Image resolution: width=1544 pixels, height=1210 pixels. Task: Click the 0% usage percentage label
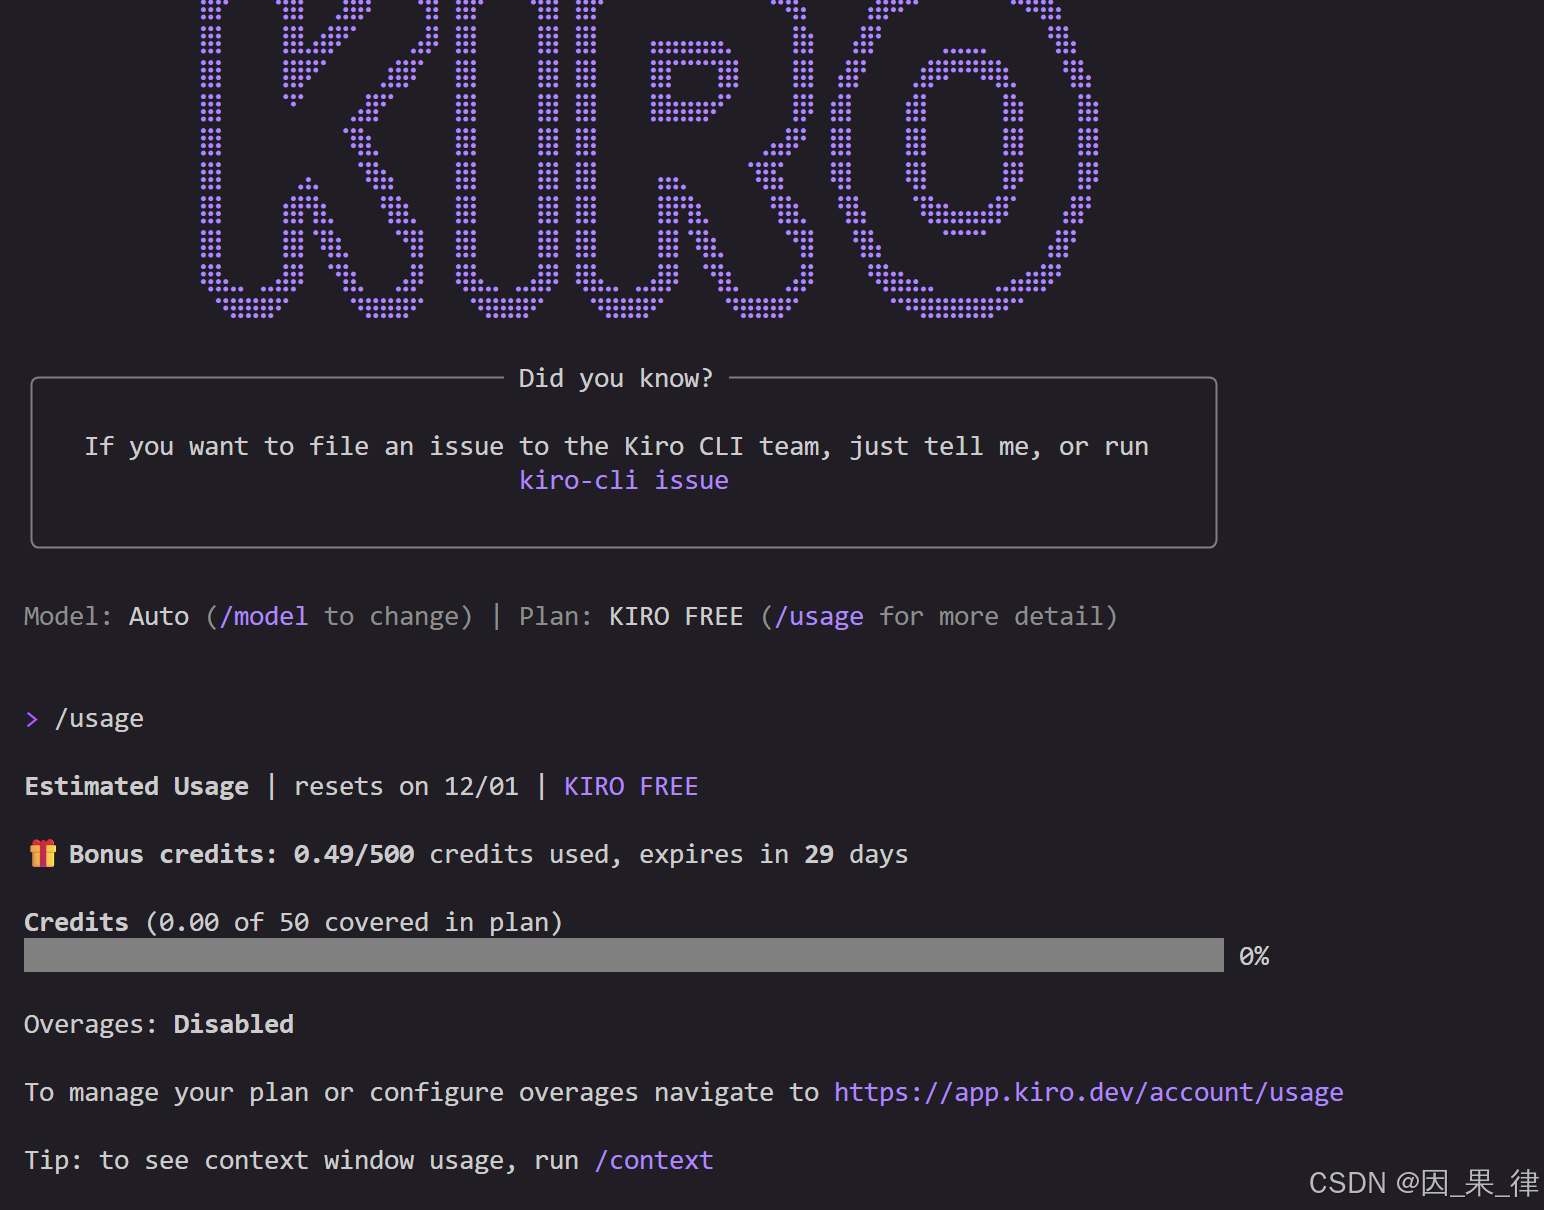[1253, 956]
